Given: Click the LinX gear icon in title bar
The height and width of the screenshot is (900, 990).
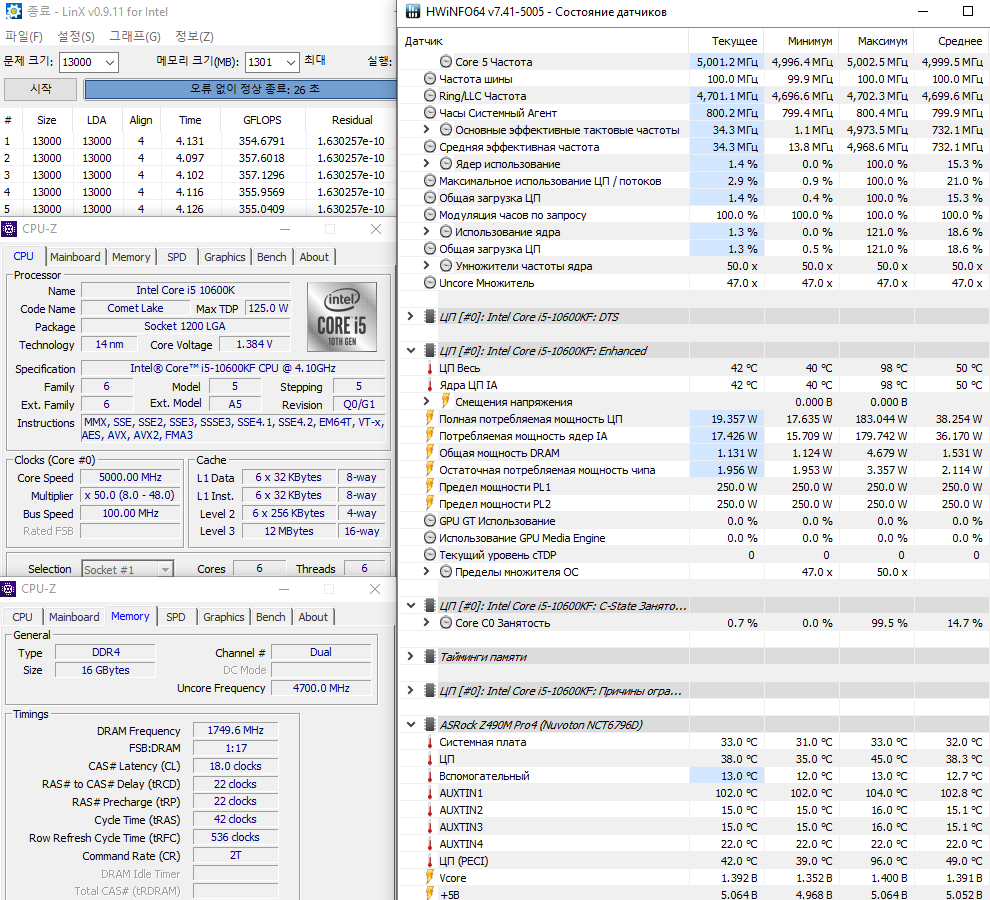Looking at the screenshot, I should (x=13, y=11).
